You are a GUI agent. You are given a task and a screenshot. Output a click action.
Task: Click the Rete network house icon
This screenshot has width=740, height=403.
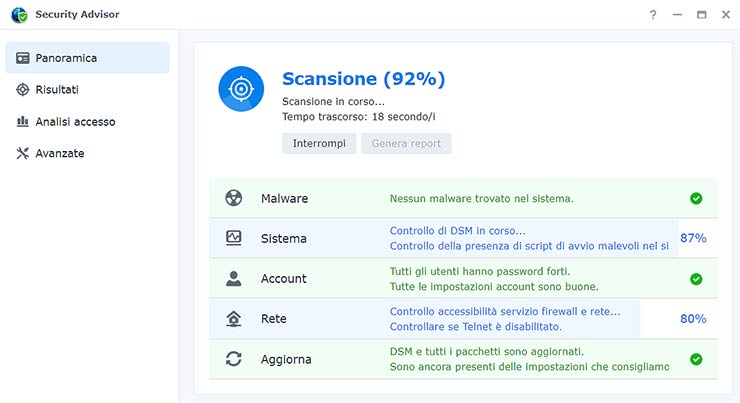point(234,319)
